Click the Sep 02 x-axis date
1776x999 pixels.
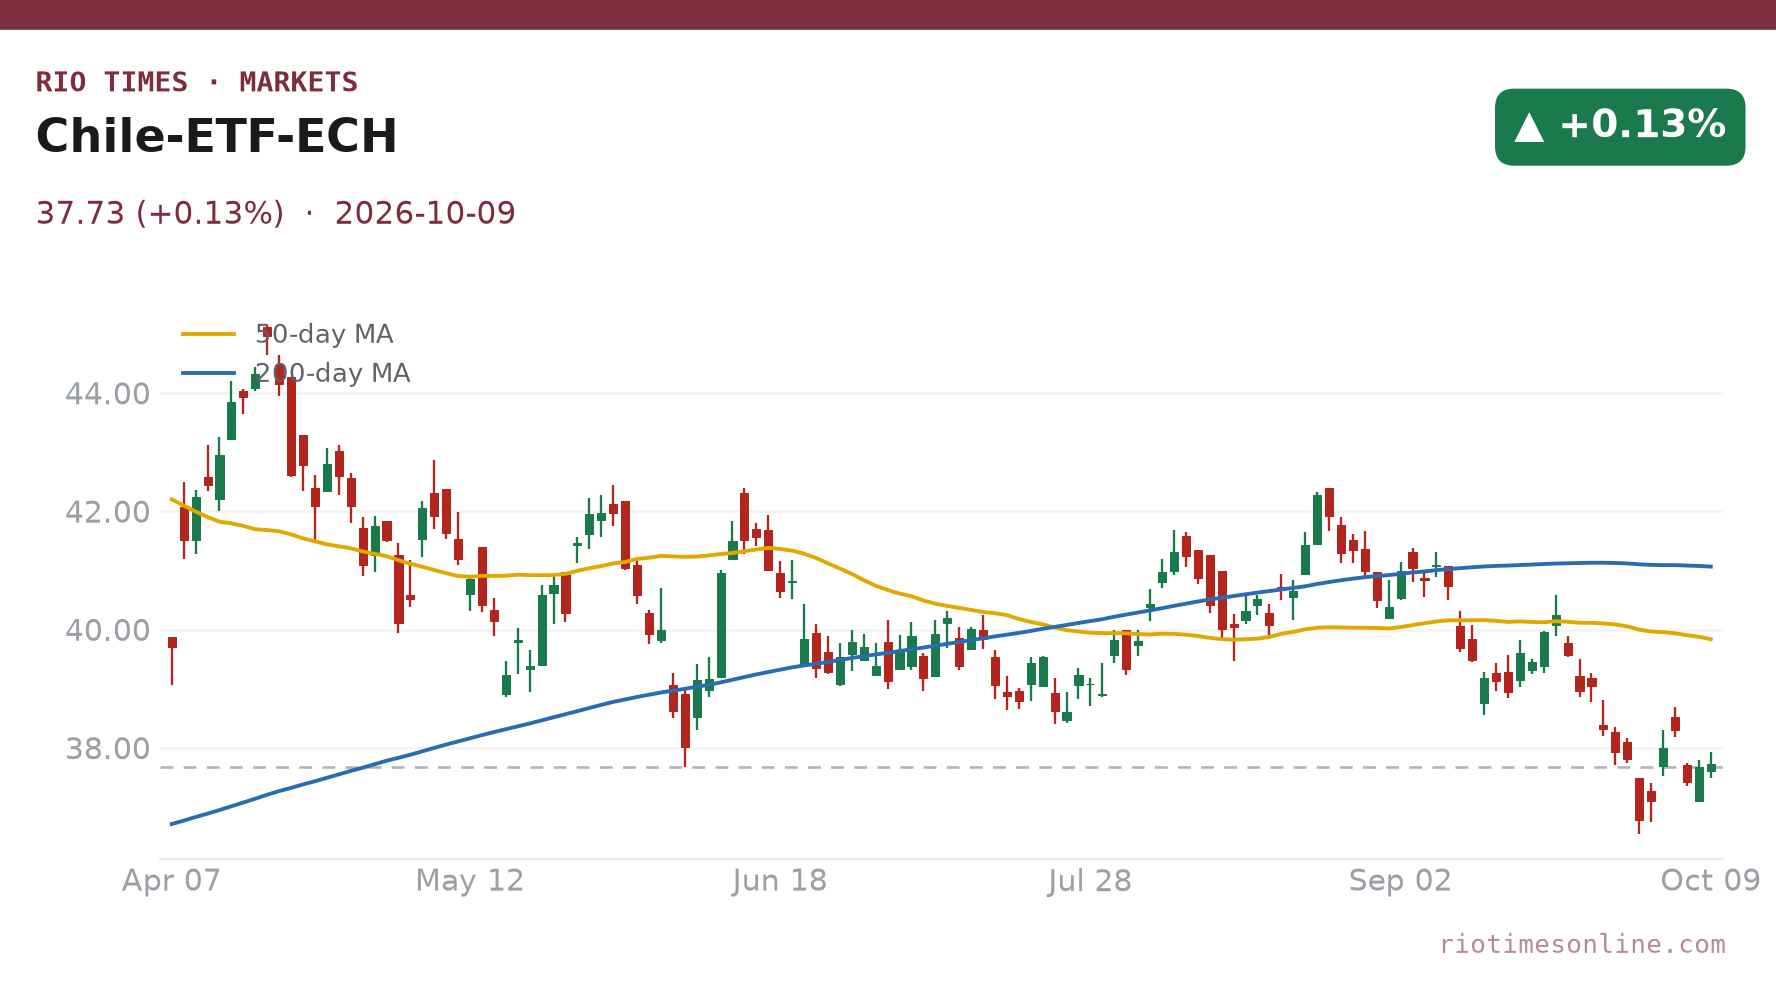(x=1400, y=881)
